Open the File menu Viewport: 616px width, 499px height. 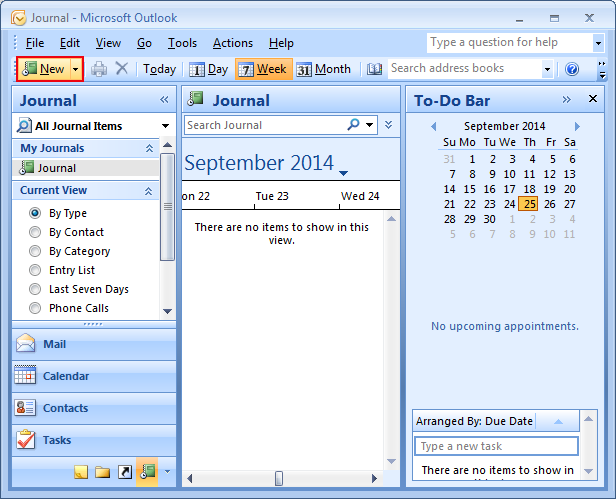coord(35,43)
